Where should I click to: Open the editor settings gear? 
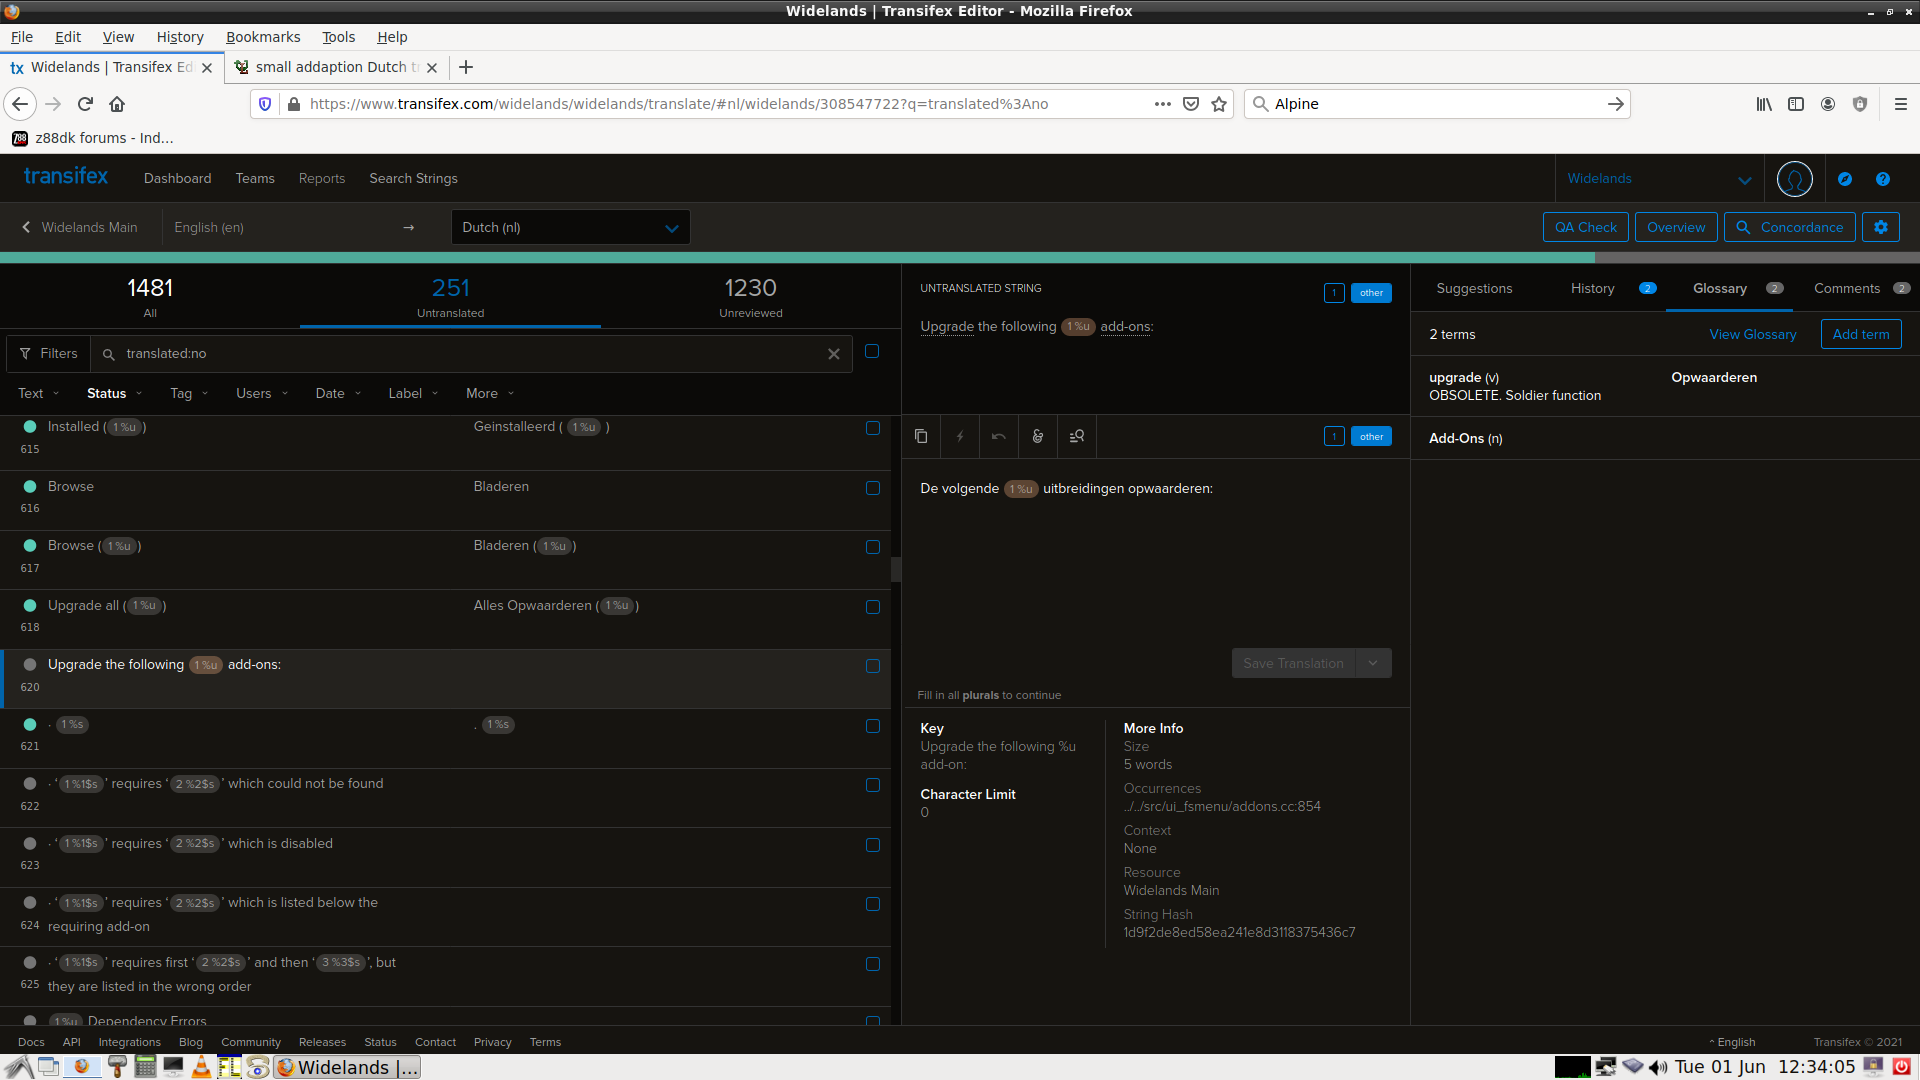coord(1880,227)
